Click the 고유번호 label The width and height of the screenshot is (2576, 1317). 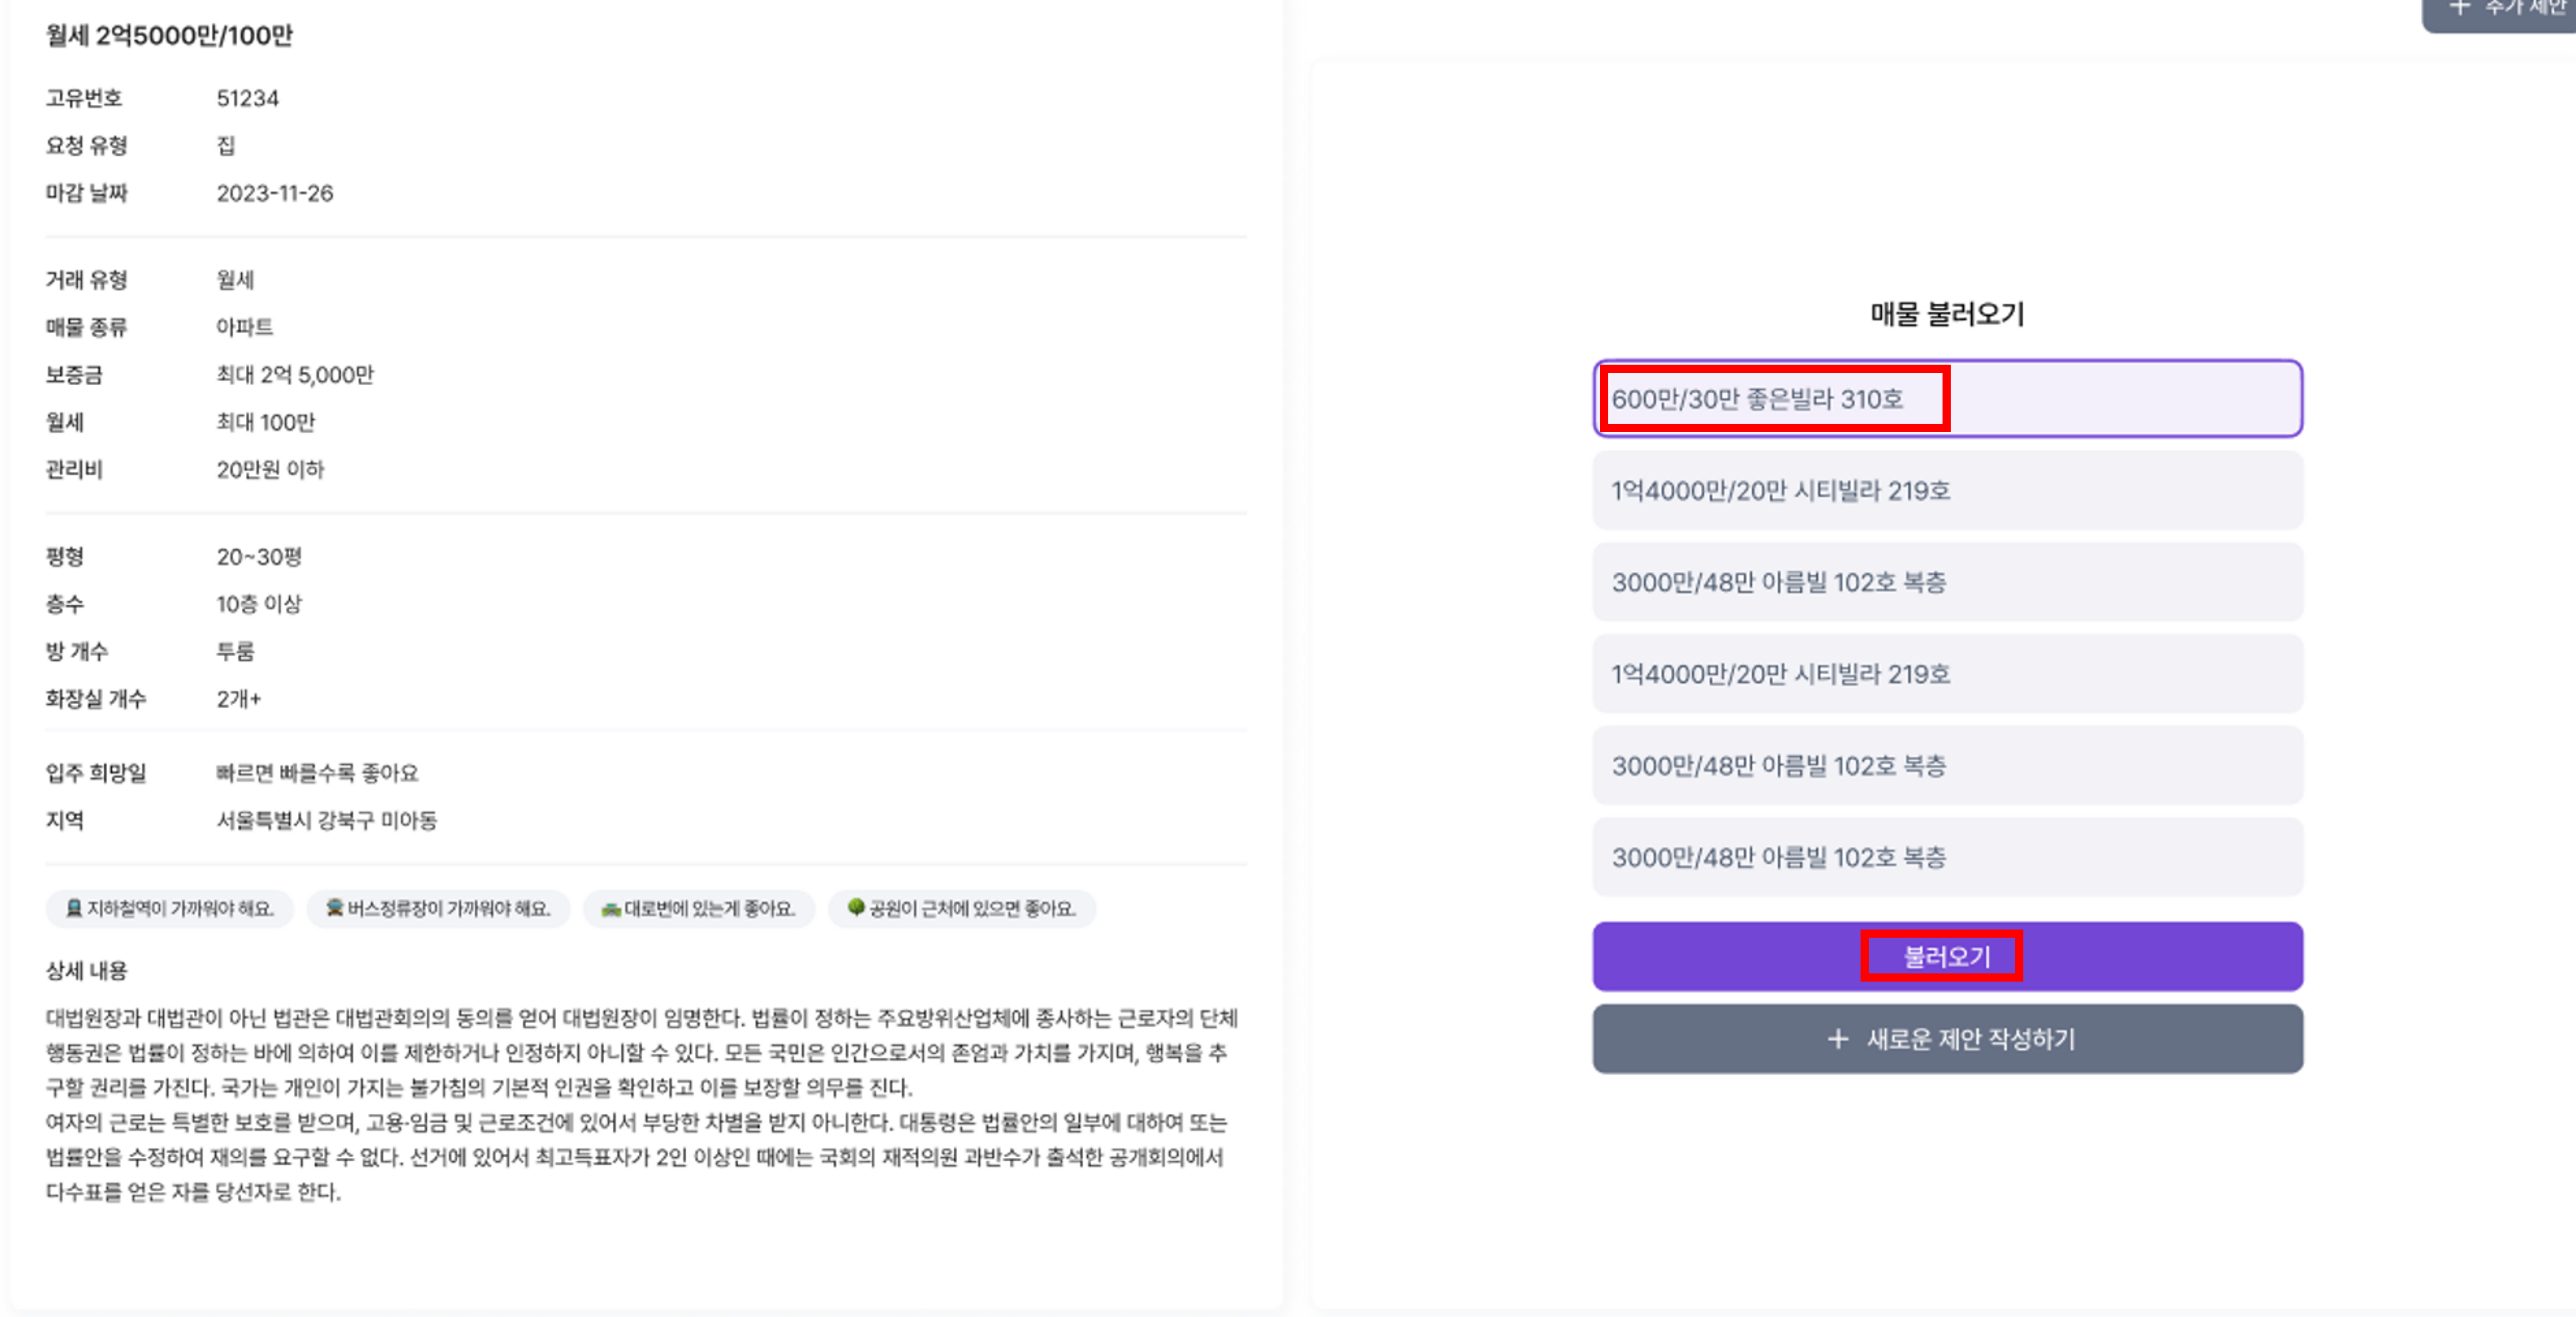(x=83, y=98)
